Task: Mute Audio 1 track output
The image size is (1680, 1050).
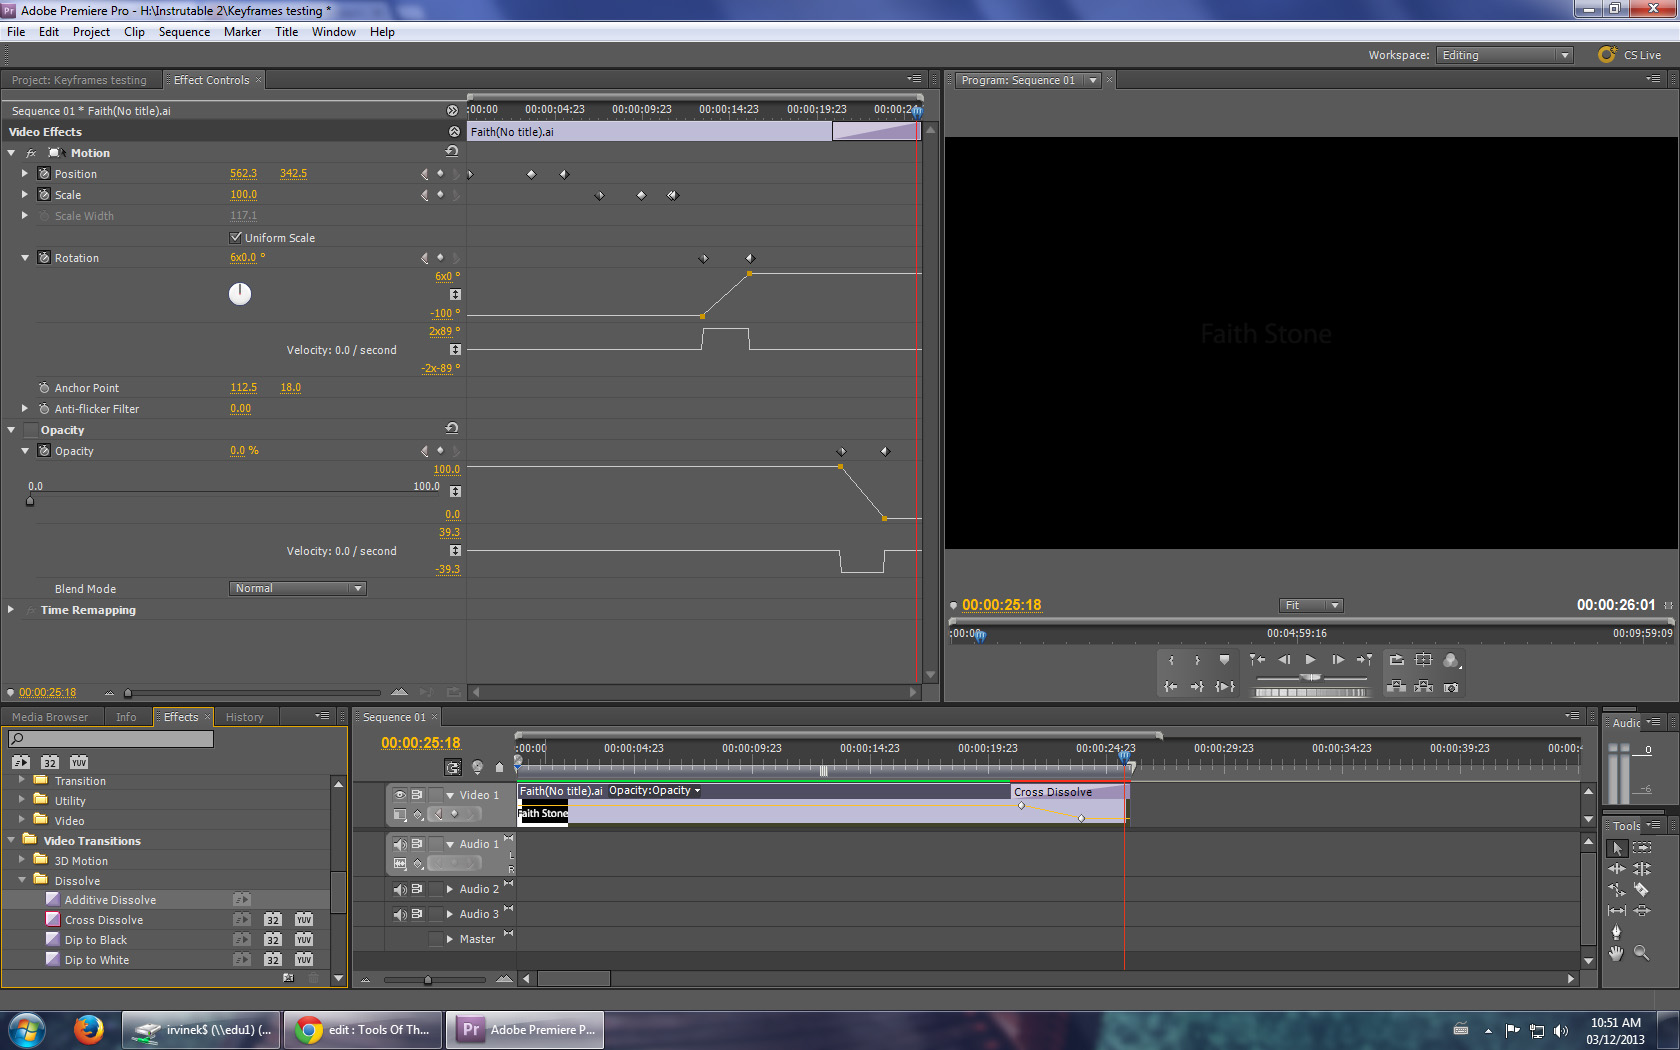Action: [x=400, y=844]
